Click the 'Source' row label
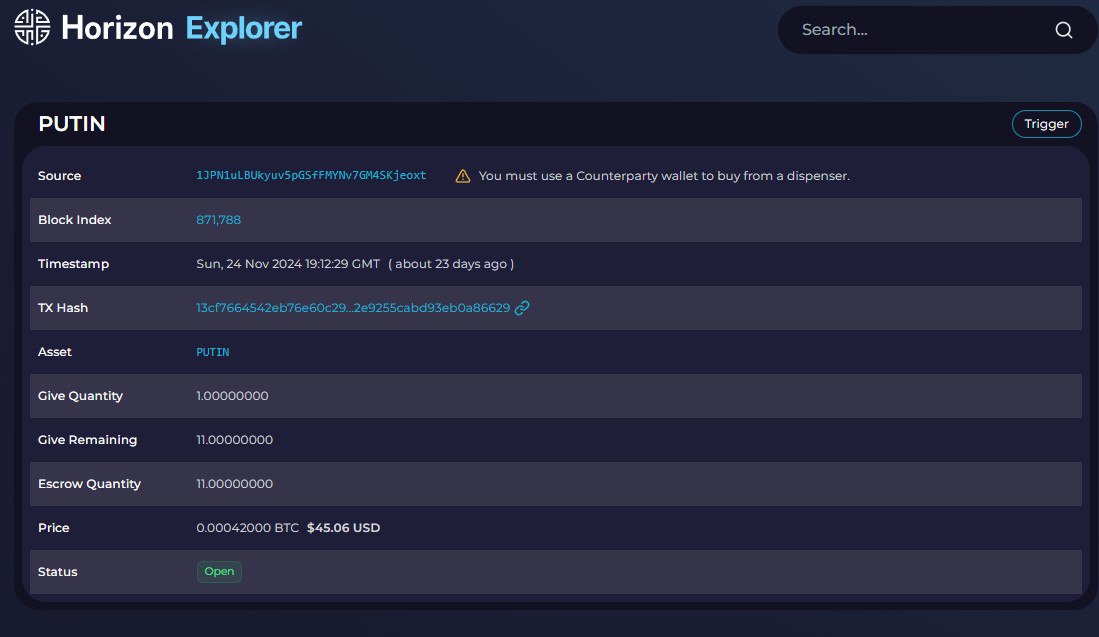The width and height of the screenshot is (1099, 637). tap(60, 176)
